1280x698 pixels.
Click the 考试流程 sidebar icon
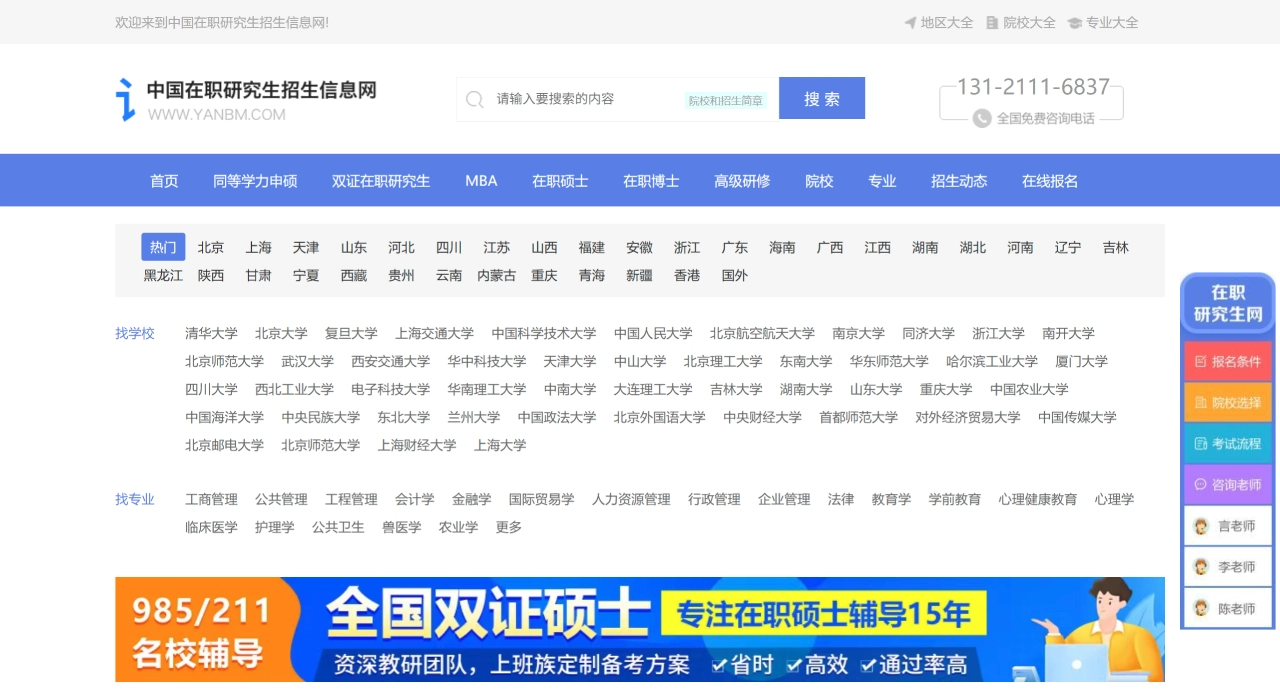pyautogui.click(x=1201, y=443)
